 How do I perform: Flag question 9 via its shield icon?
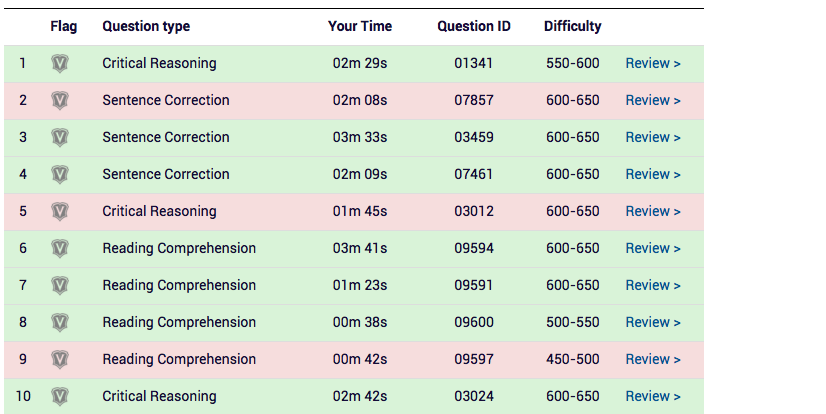[60, 360]
